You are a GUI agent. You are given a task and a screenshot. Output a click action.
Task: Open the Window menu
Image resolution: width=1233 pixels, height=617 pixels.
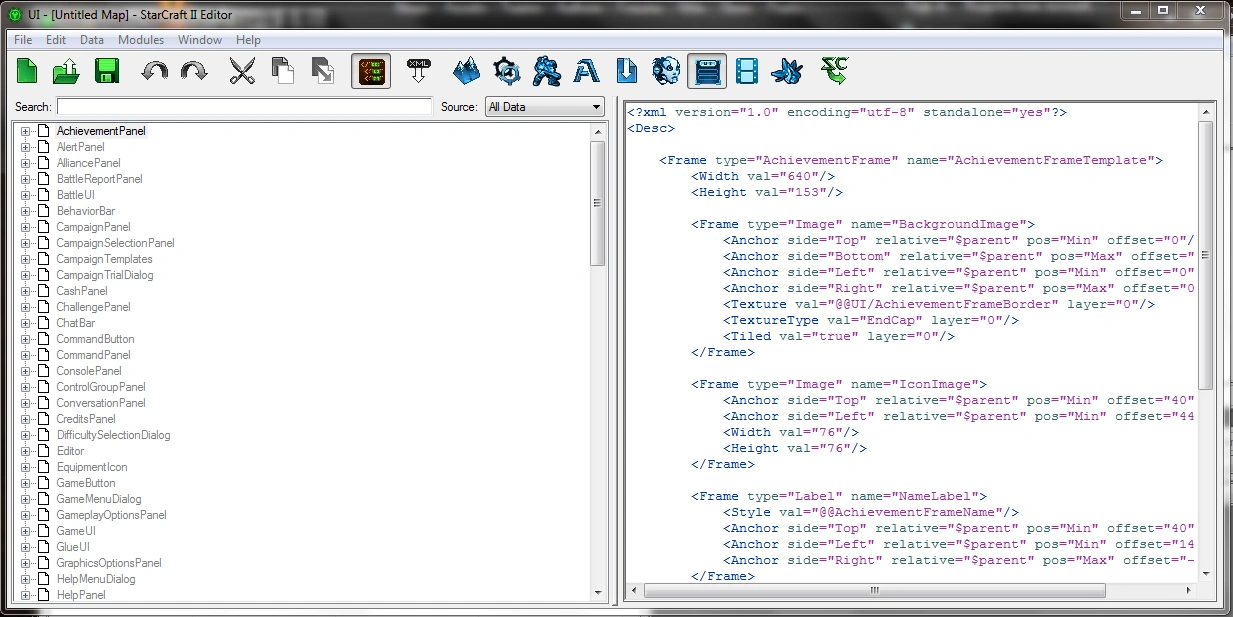(x=200, y=40)
